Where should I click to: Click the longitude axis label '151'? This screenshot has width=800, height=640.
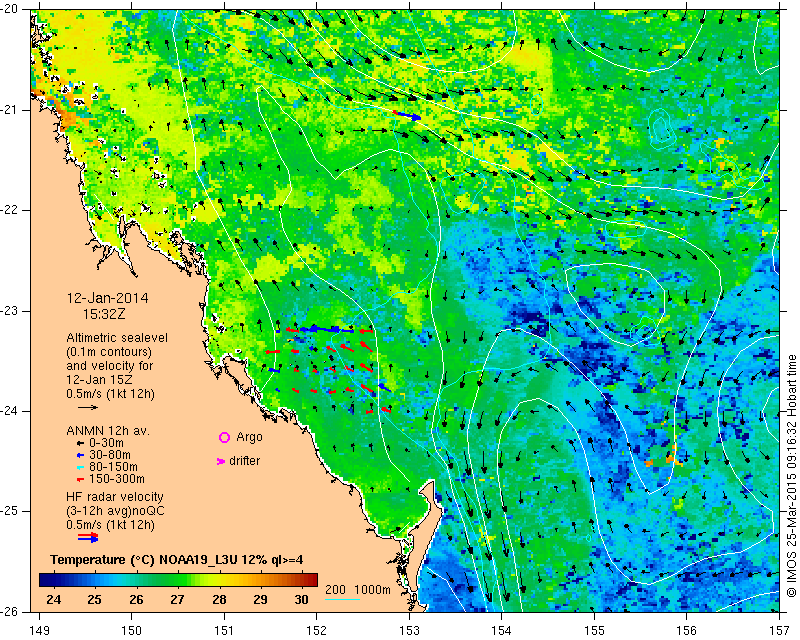pos(224,631)
